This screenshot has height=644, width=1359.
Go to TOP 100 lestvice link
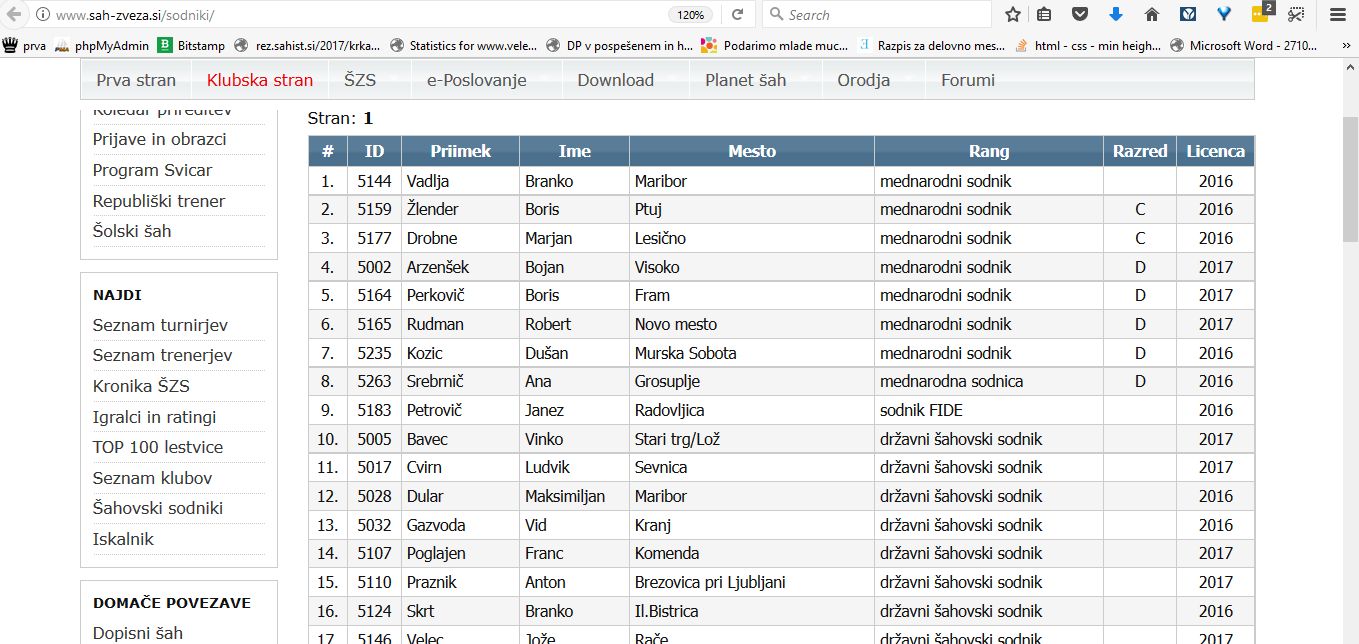158,447
